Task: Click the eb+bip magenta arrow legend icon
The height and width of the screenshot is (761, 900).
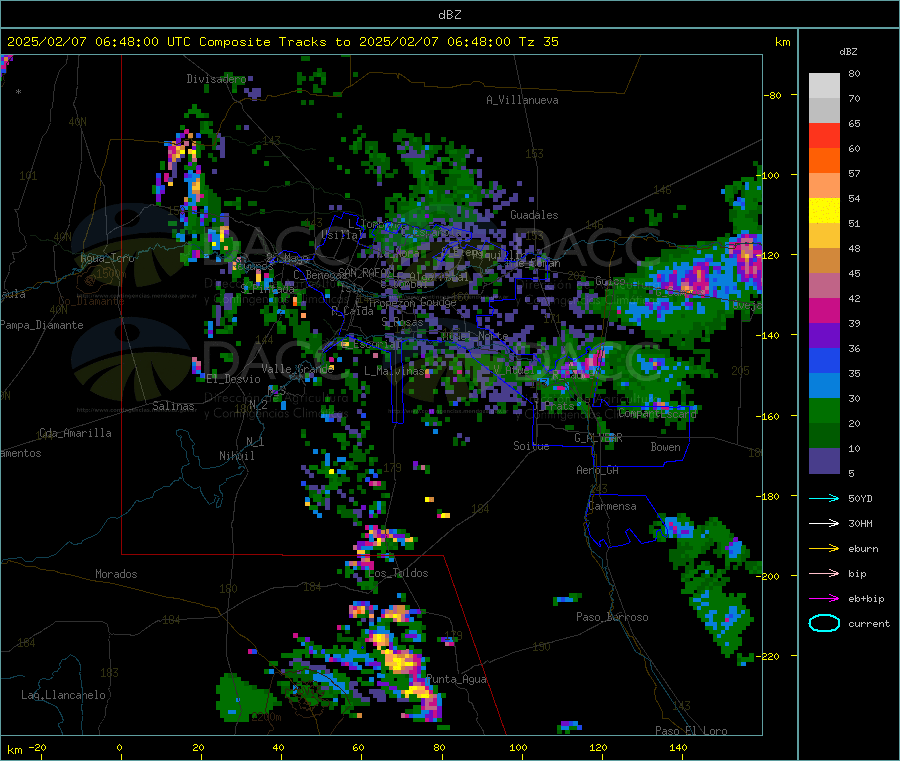Action: tap(824, 599)
